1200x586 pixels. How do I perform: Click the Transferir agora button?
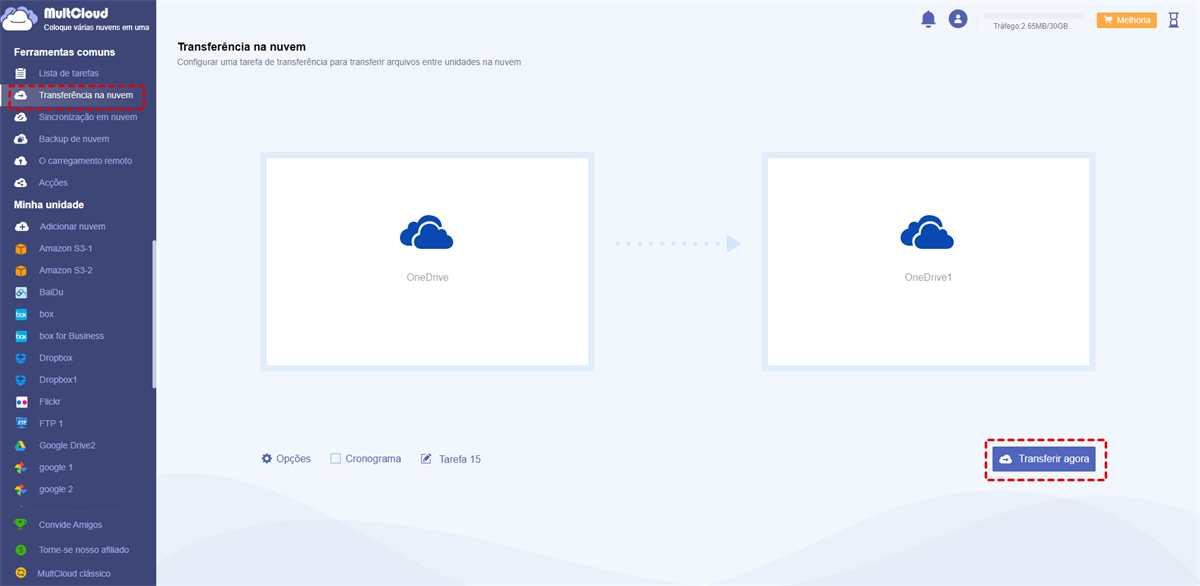[1044, 459]
